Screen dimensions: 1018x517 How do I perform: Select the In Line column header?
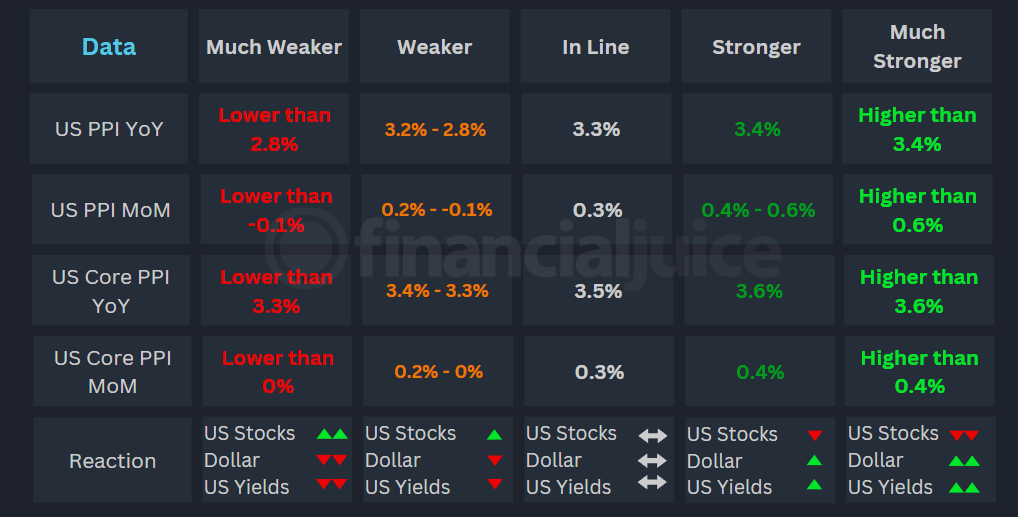click(596, 47)
